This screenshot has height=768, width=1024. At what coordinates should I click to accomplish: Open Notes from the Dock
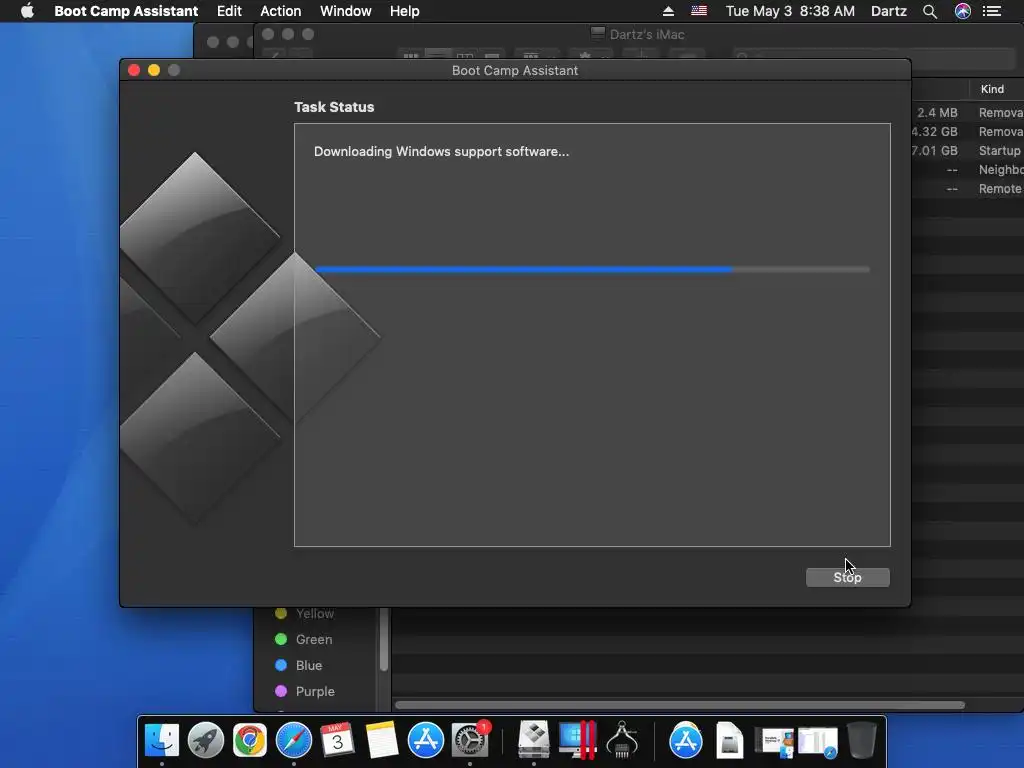point(381,741)
